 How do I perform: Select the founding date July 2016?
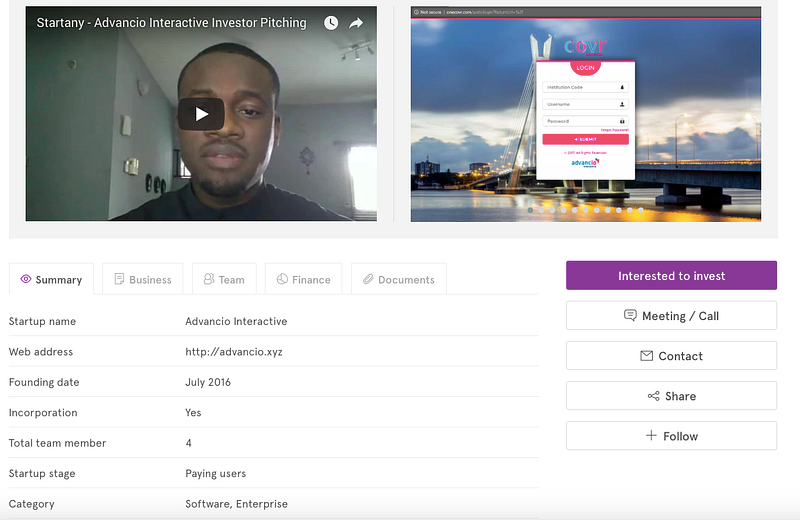(208, 382)
